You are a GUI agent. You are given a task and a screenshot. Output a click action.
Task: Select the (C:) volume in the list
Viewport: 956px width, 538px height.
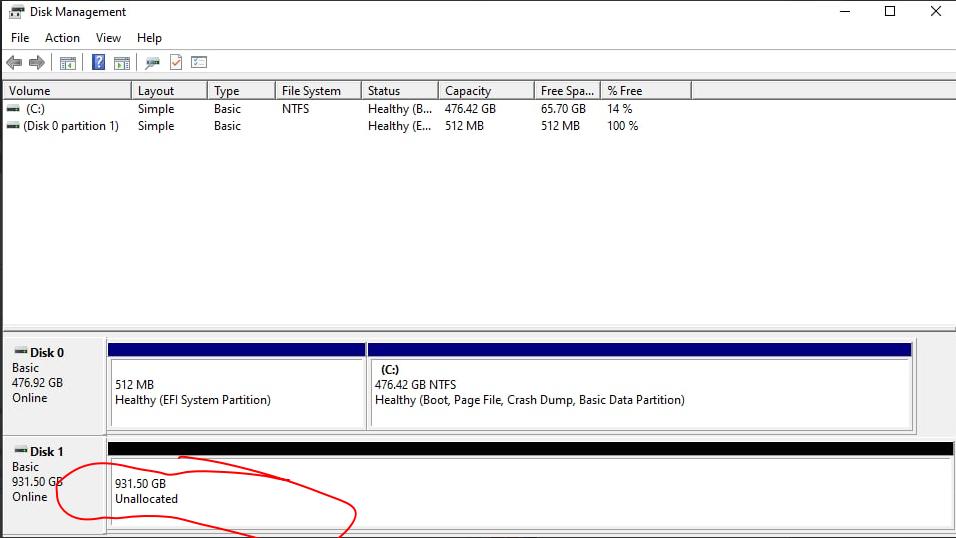[35, 109]
